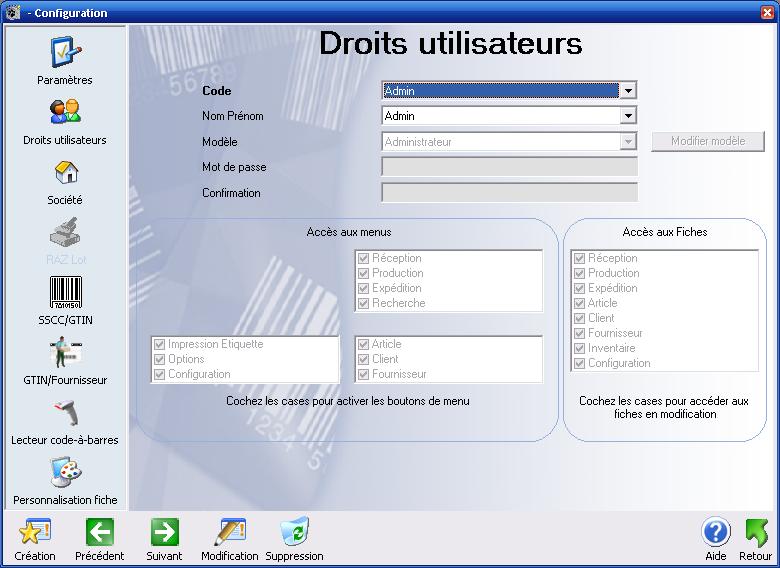The image size is (780, 568).
Task: Open the Personnalisation fiche palette icon
Action: [65, 472]
